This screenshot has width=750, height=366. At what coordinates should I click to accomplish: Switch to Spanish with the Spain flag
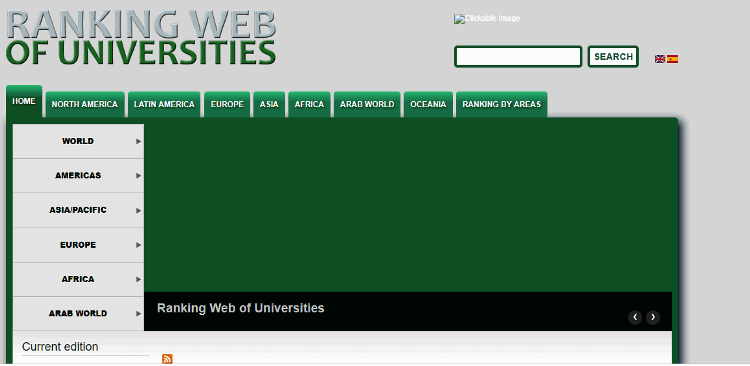click(x=672, y=59)
